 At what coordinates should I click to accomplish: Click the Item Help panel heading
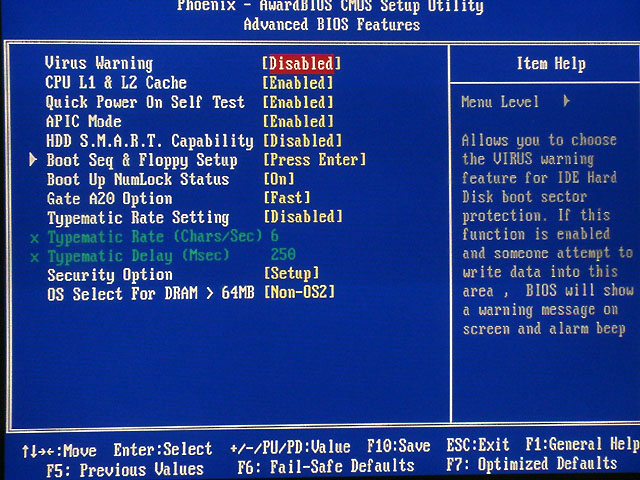pyautogui.click(x=551, y=64)
